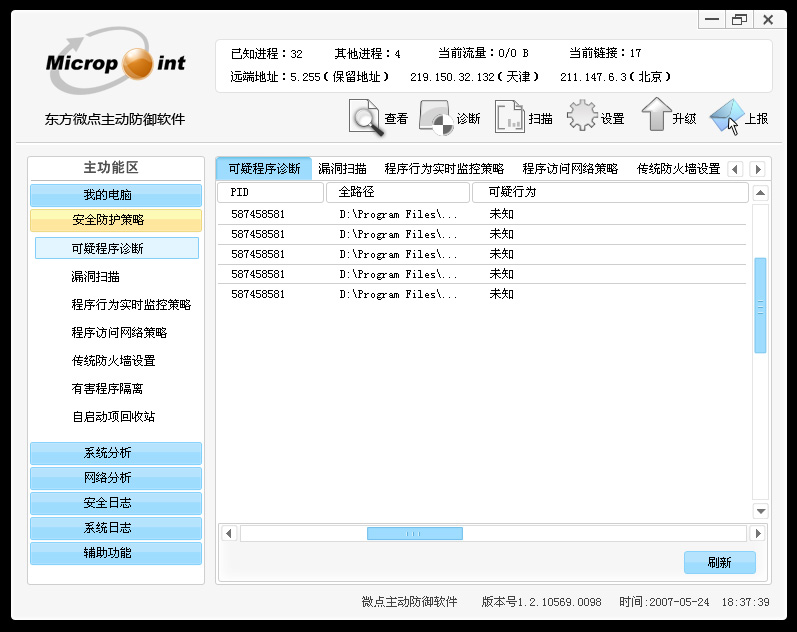Expand the 系统分析 section

[115, 453]
